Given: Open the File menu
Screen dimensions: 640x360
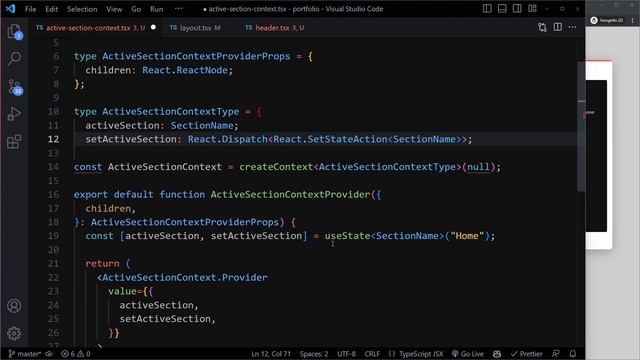Looking at the screenshot, I should 31,9.
